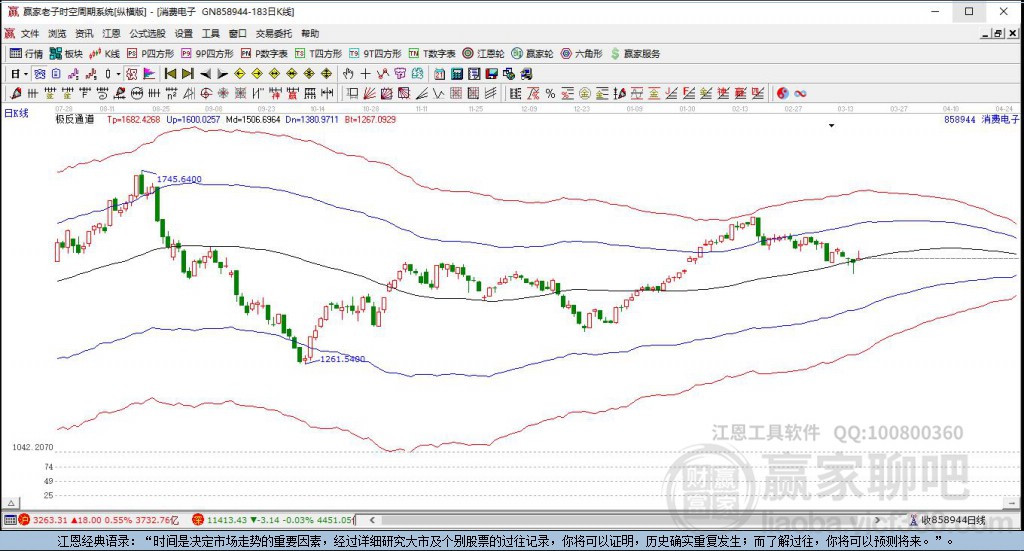This screenshot has height=551, width=1024.
Task: Click the percent retracement tool
Action: click(550, 93)
